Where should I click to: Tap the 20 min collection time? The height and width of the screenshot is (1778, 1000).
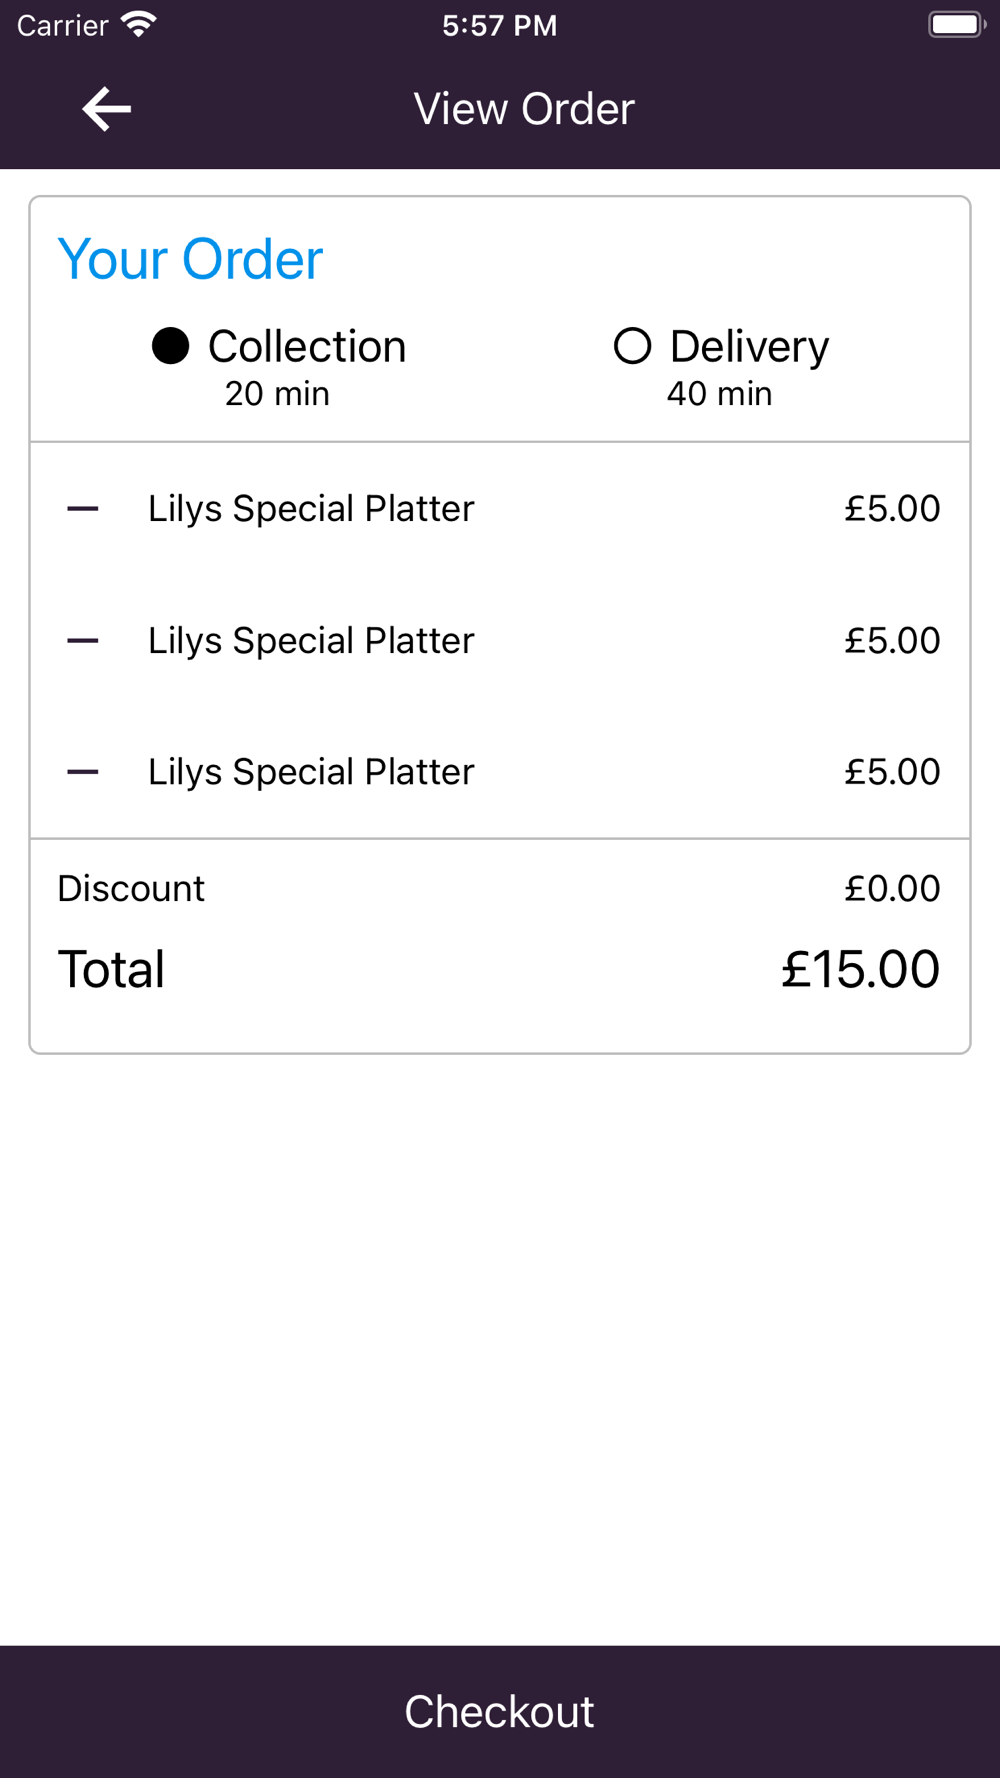[277, 394]
